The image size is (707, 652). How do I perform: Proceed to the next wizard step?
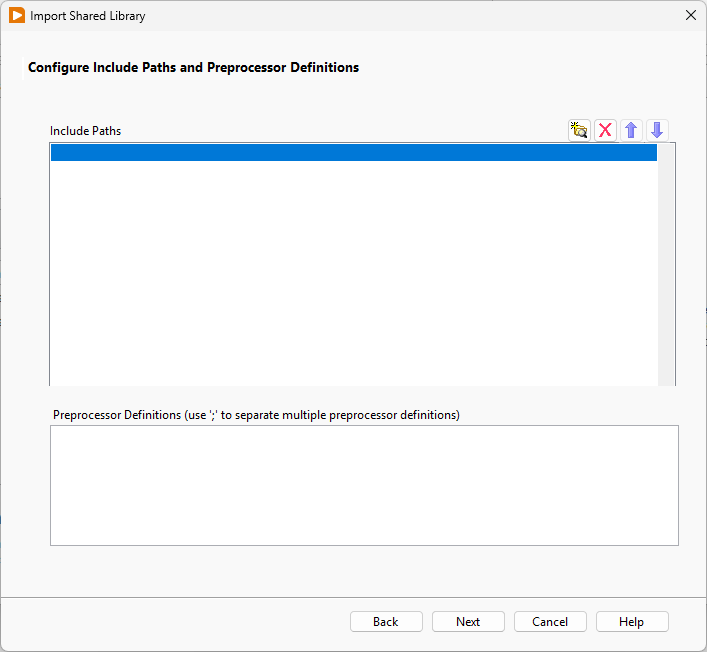coord(468,621)
